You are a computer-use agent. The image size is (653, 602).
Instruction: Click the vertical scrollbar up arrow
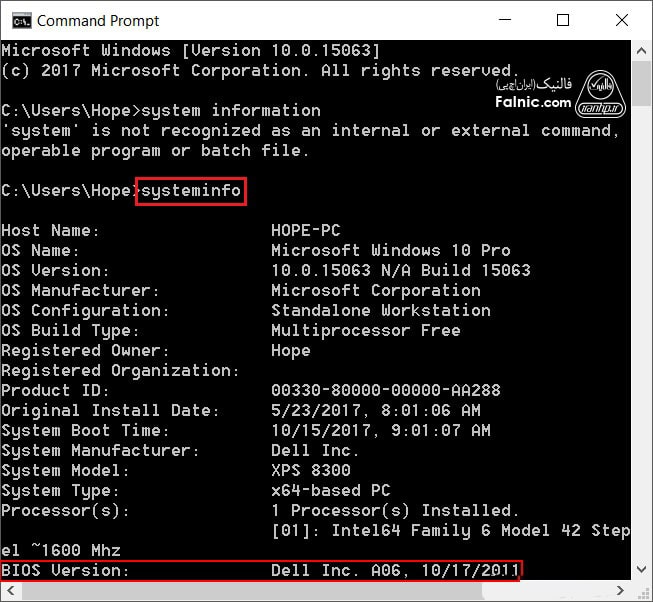point(642,49)
